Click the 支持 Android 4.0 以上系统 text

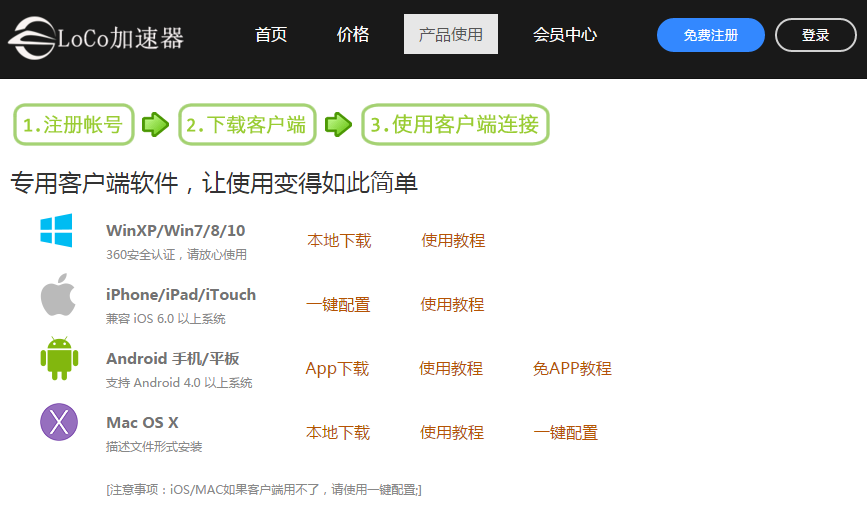pyautogui.click(x=179, y=383)
